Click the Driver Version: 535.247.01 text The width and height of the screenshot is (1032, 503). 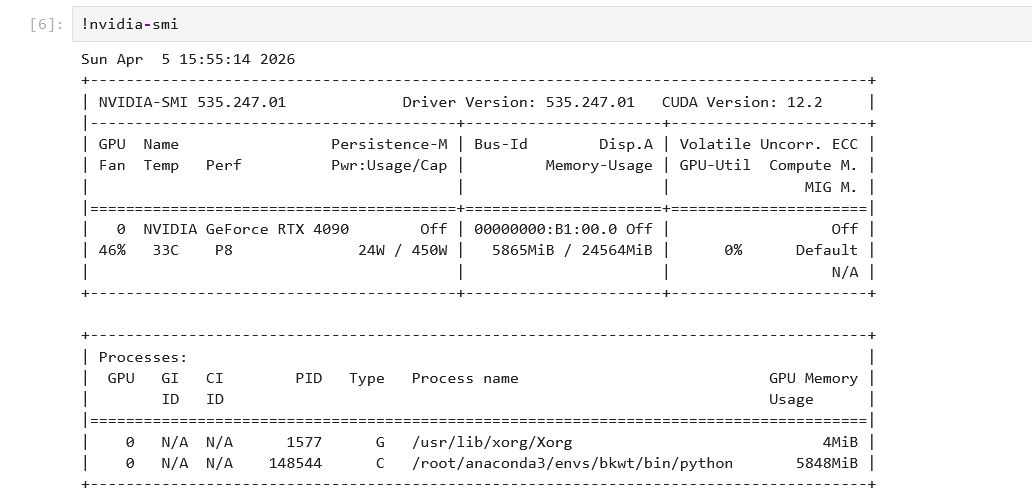pyautogui.click(x=519, y=102)
